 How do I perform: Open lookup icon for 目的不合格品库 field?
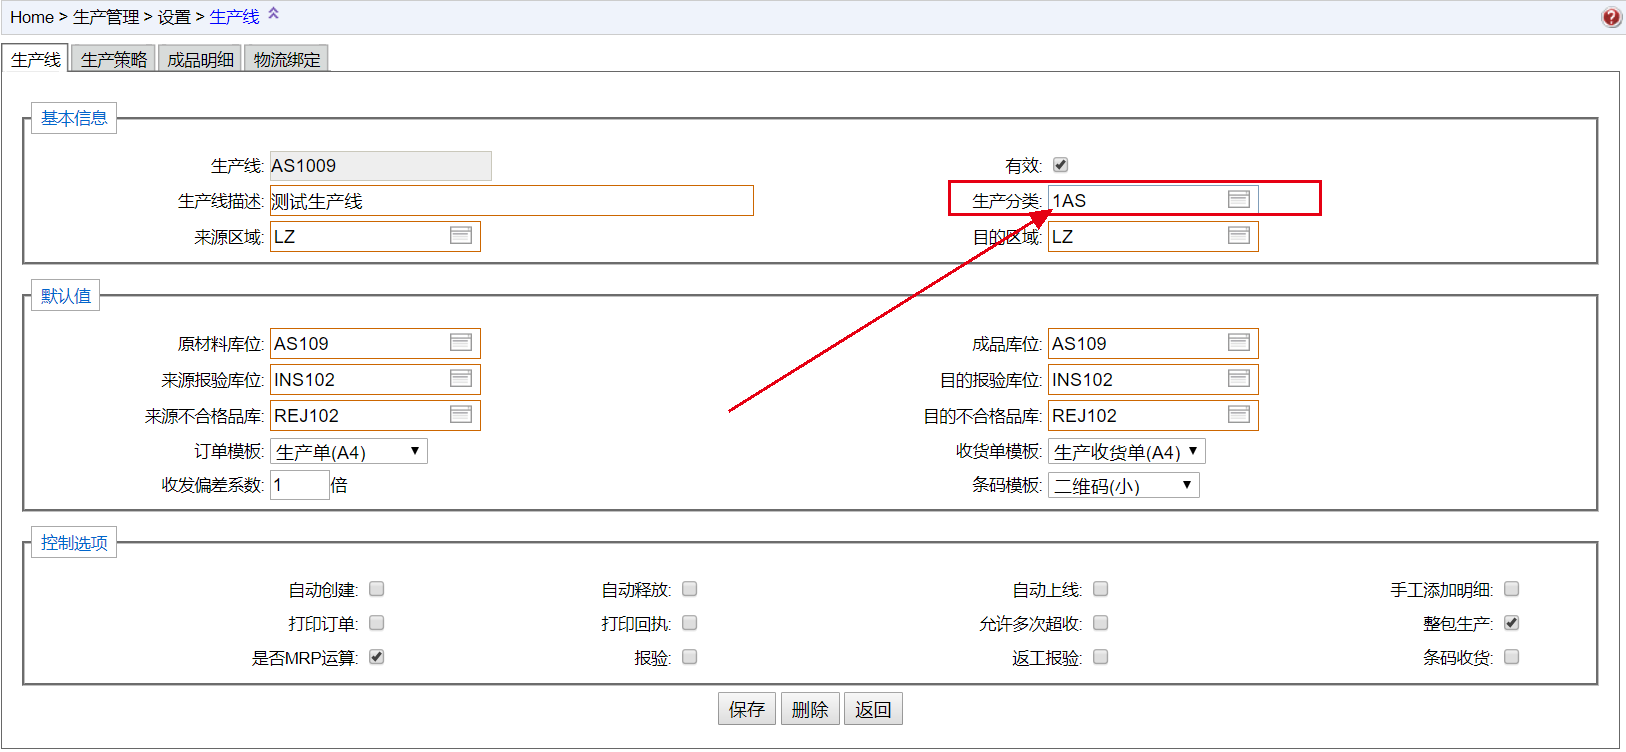tap(1239, 414)
